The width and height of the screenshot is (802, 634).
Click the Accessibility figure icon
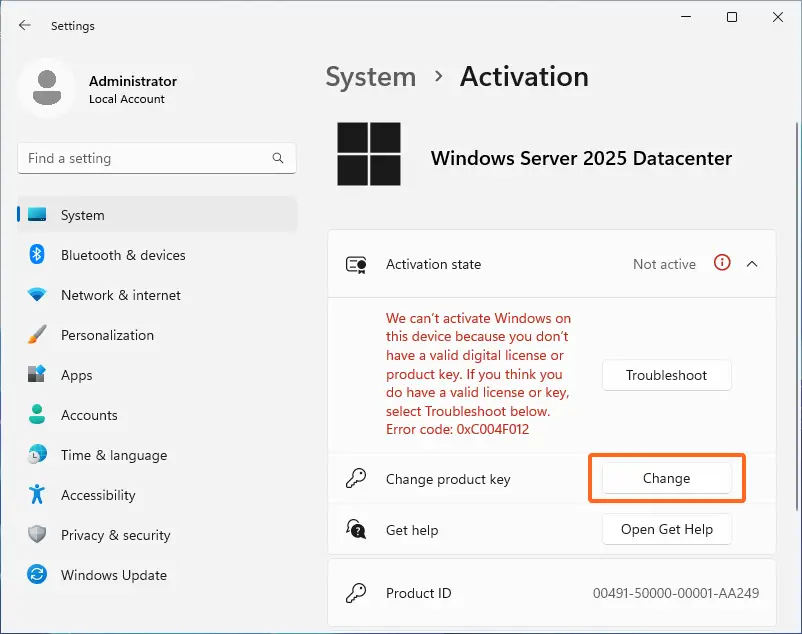pyautogui.click(x=37, y=494)
